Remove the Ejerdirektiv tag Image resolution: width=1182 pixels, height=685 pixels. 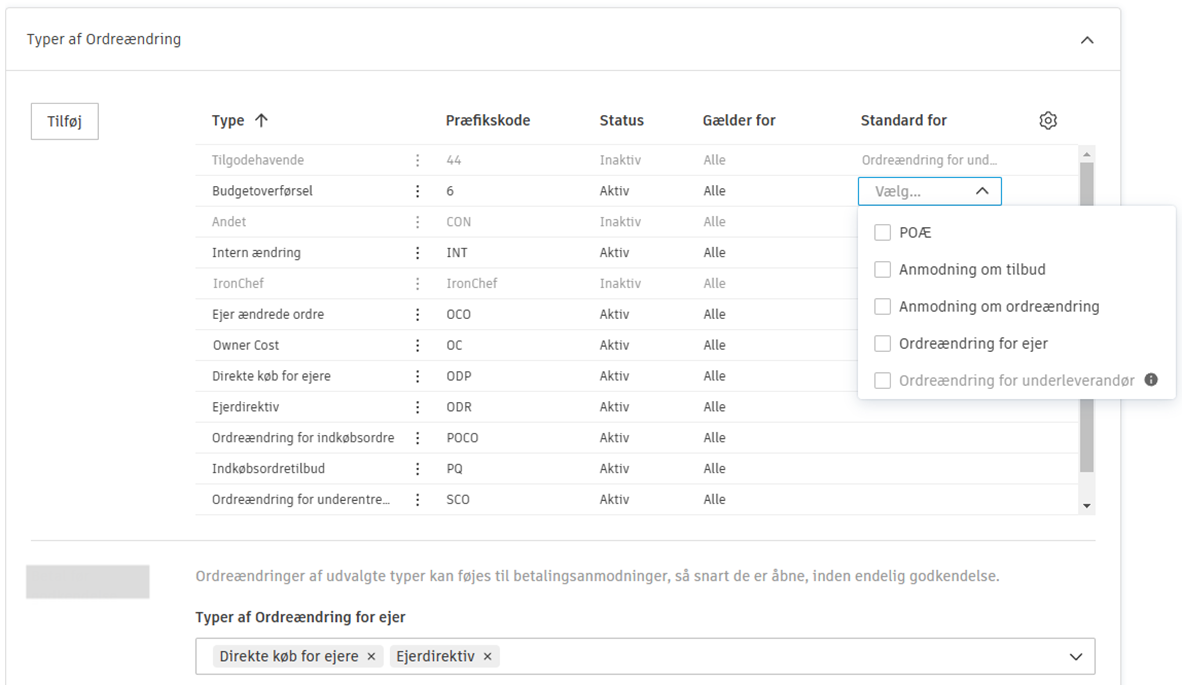tap(488, 656)
